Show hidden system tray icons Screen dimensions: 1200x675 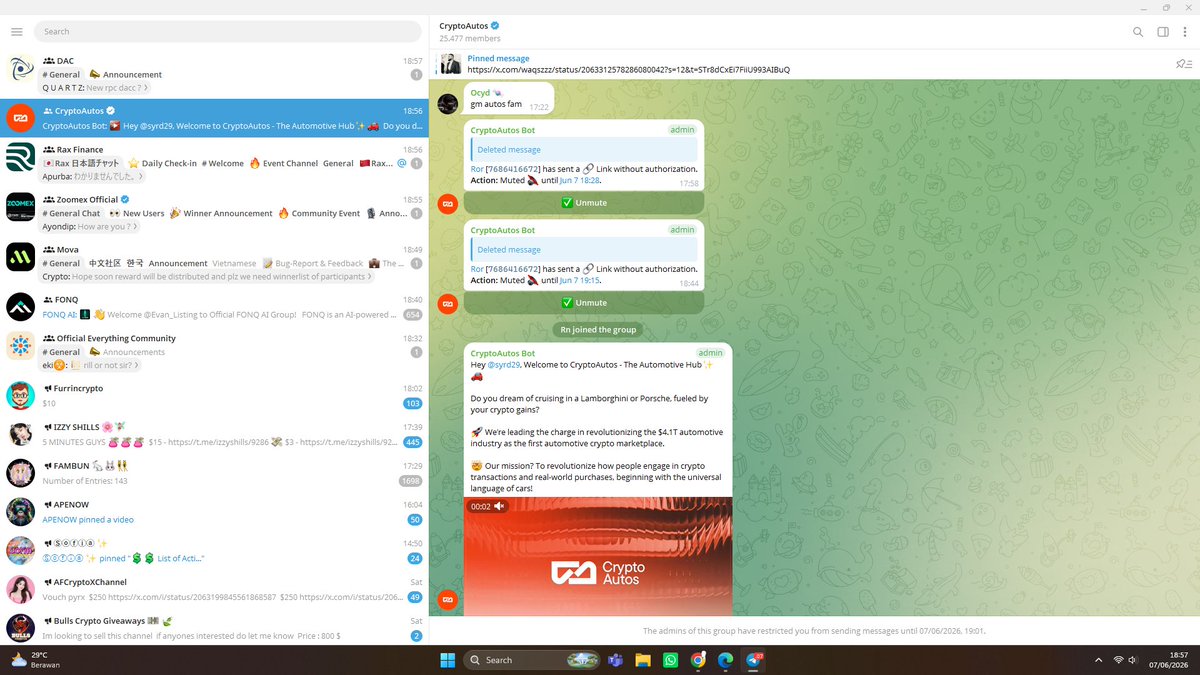pos(1100,660)
